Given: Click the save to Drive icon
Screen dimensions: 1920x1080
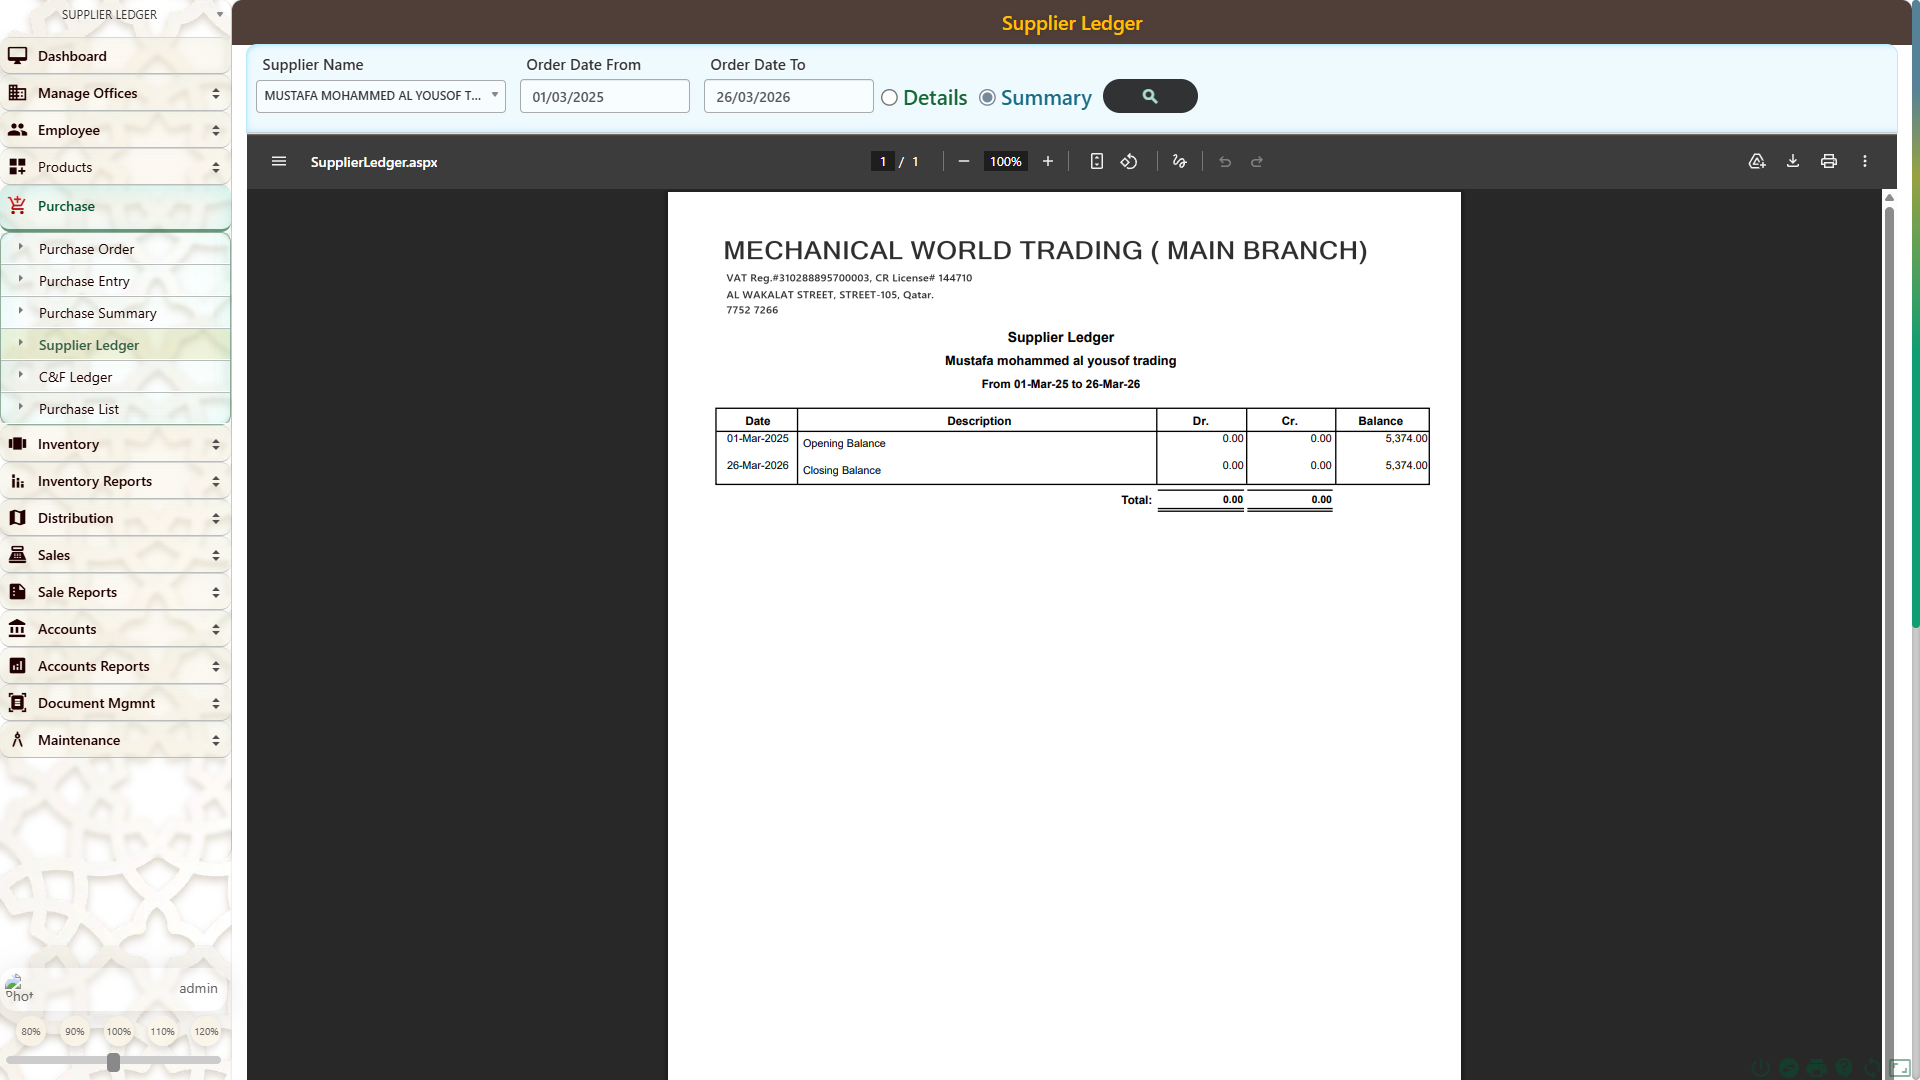Looking at the screenshot, I should point(1757,161).
